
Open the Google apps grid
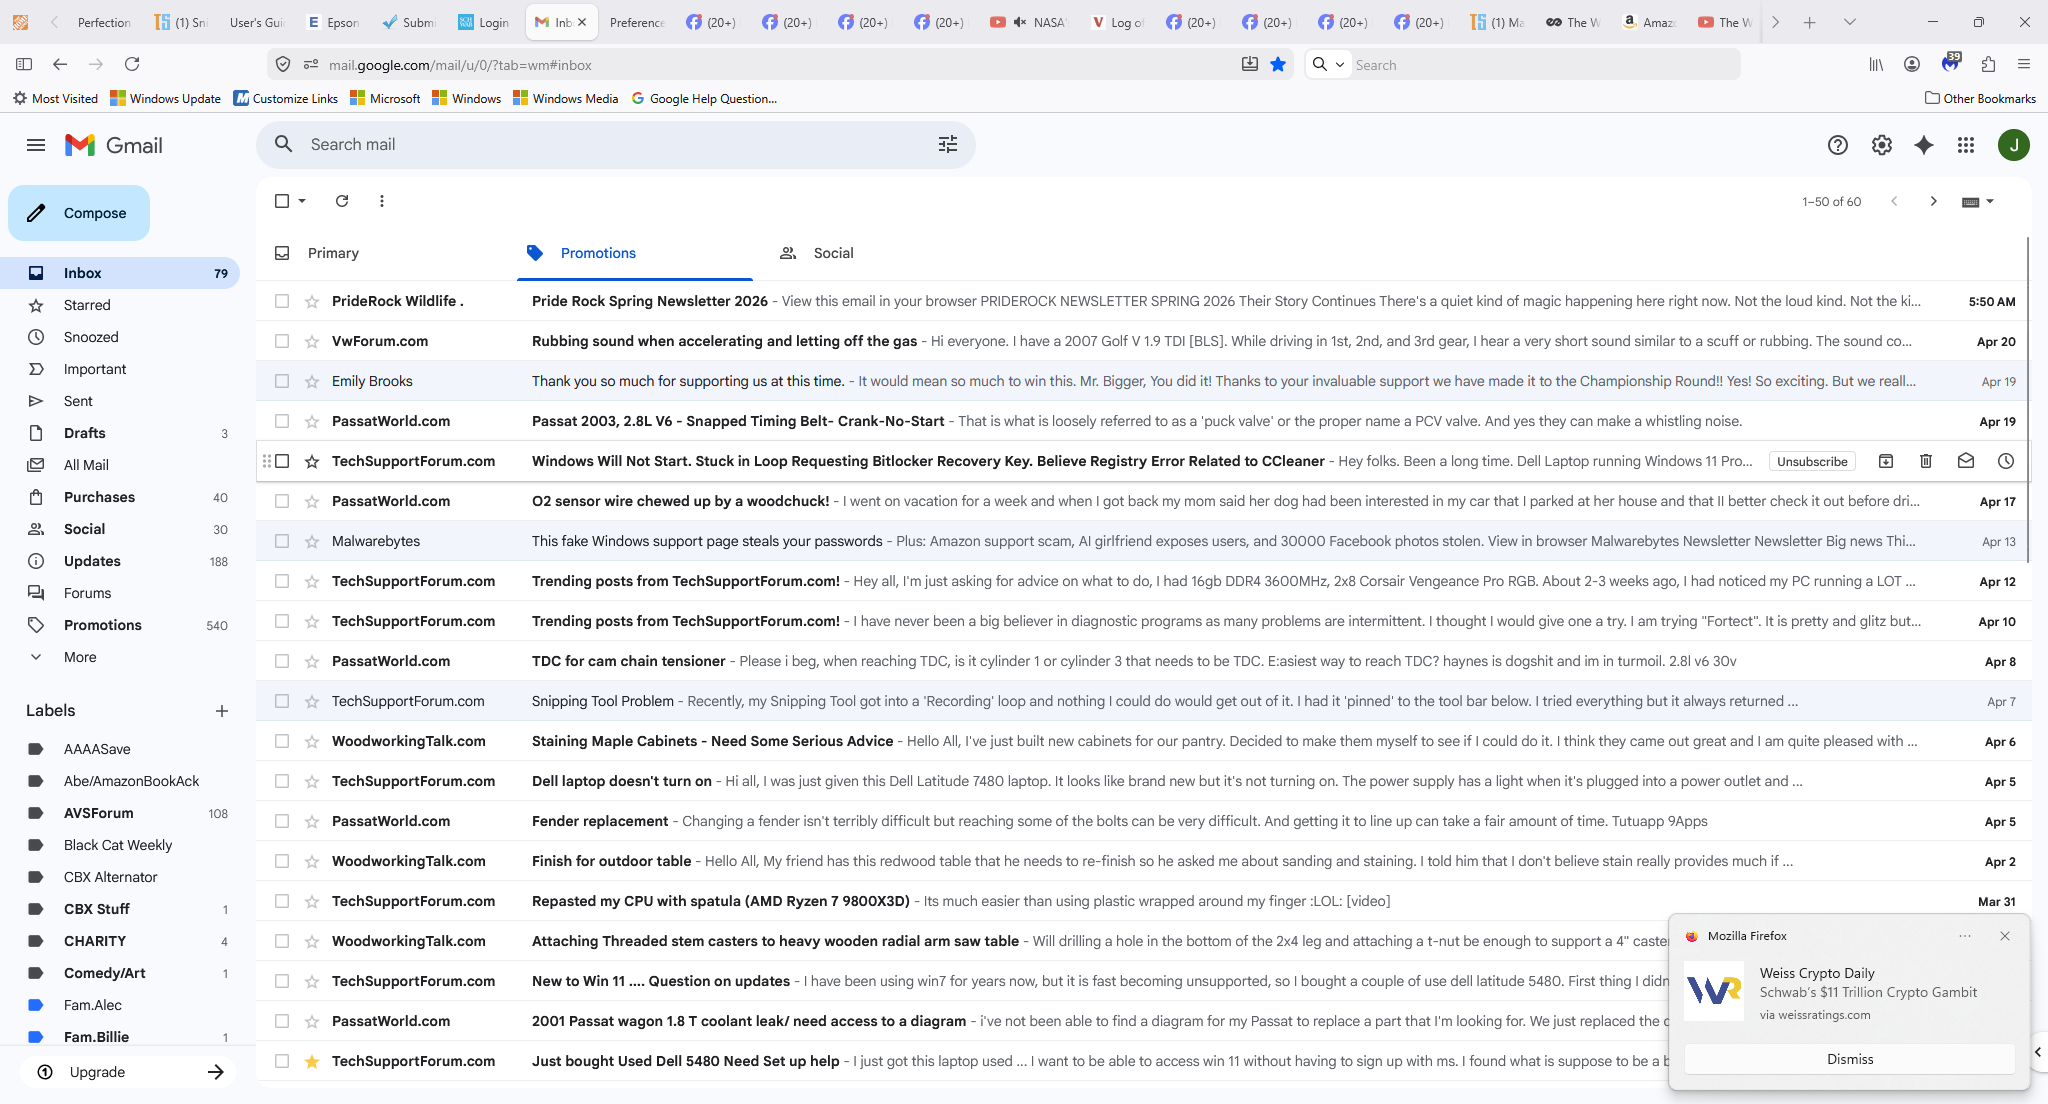(x=1965, y=145)
